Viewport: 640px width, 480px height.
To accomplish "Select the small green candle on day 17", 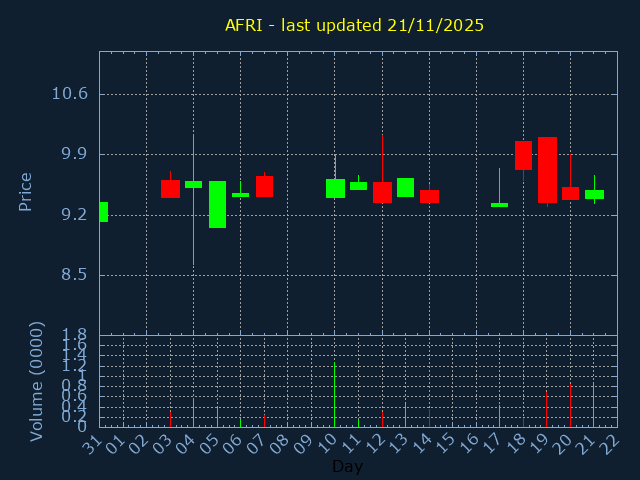I will 499,205.
